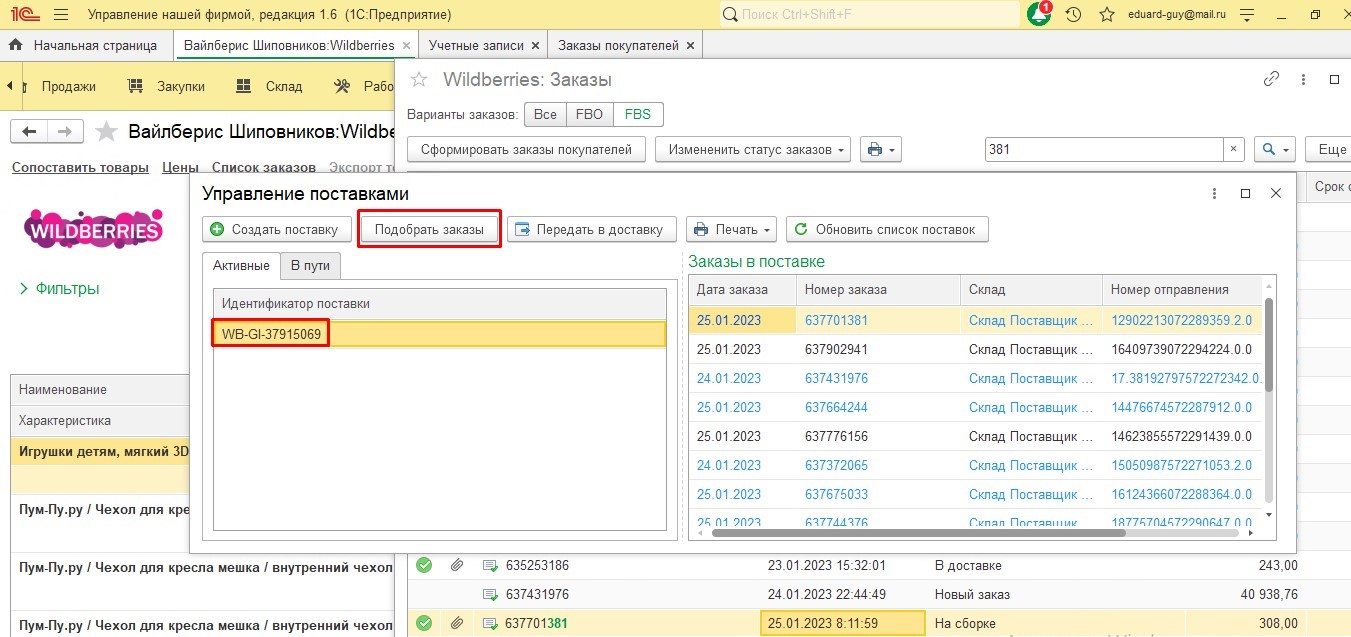This screenshot has width=1351, height=637.
Task: Select the FBO order variant
Action: tap(590, 114)
